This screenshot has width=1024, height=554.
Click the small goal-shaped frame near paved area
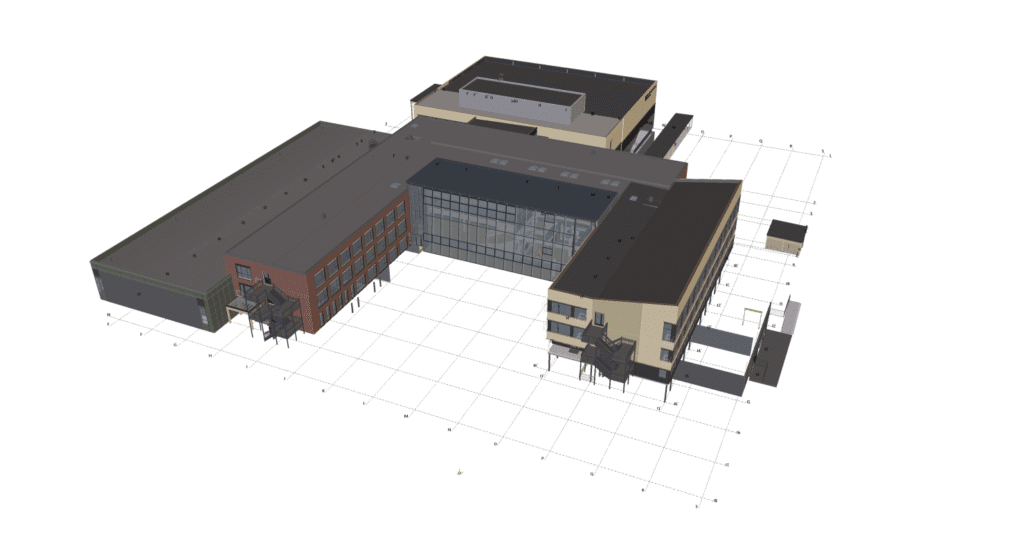pos(749,319)
